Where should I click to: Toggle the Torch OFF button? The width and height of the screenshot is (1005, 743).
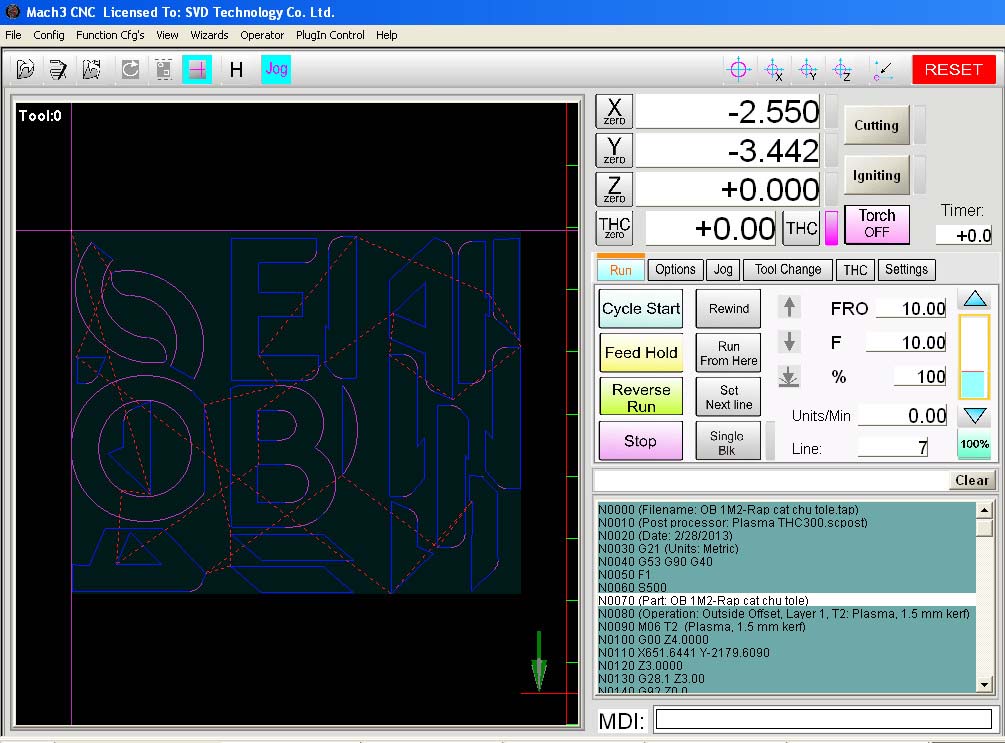click(876, 224)
